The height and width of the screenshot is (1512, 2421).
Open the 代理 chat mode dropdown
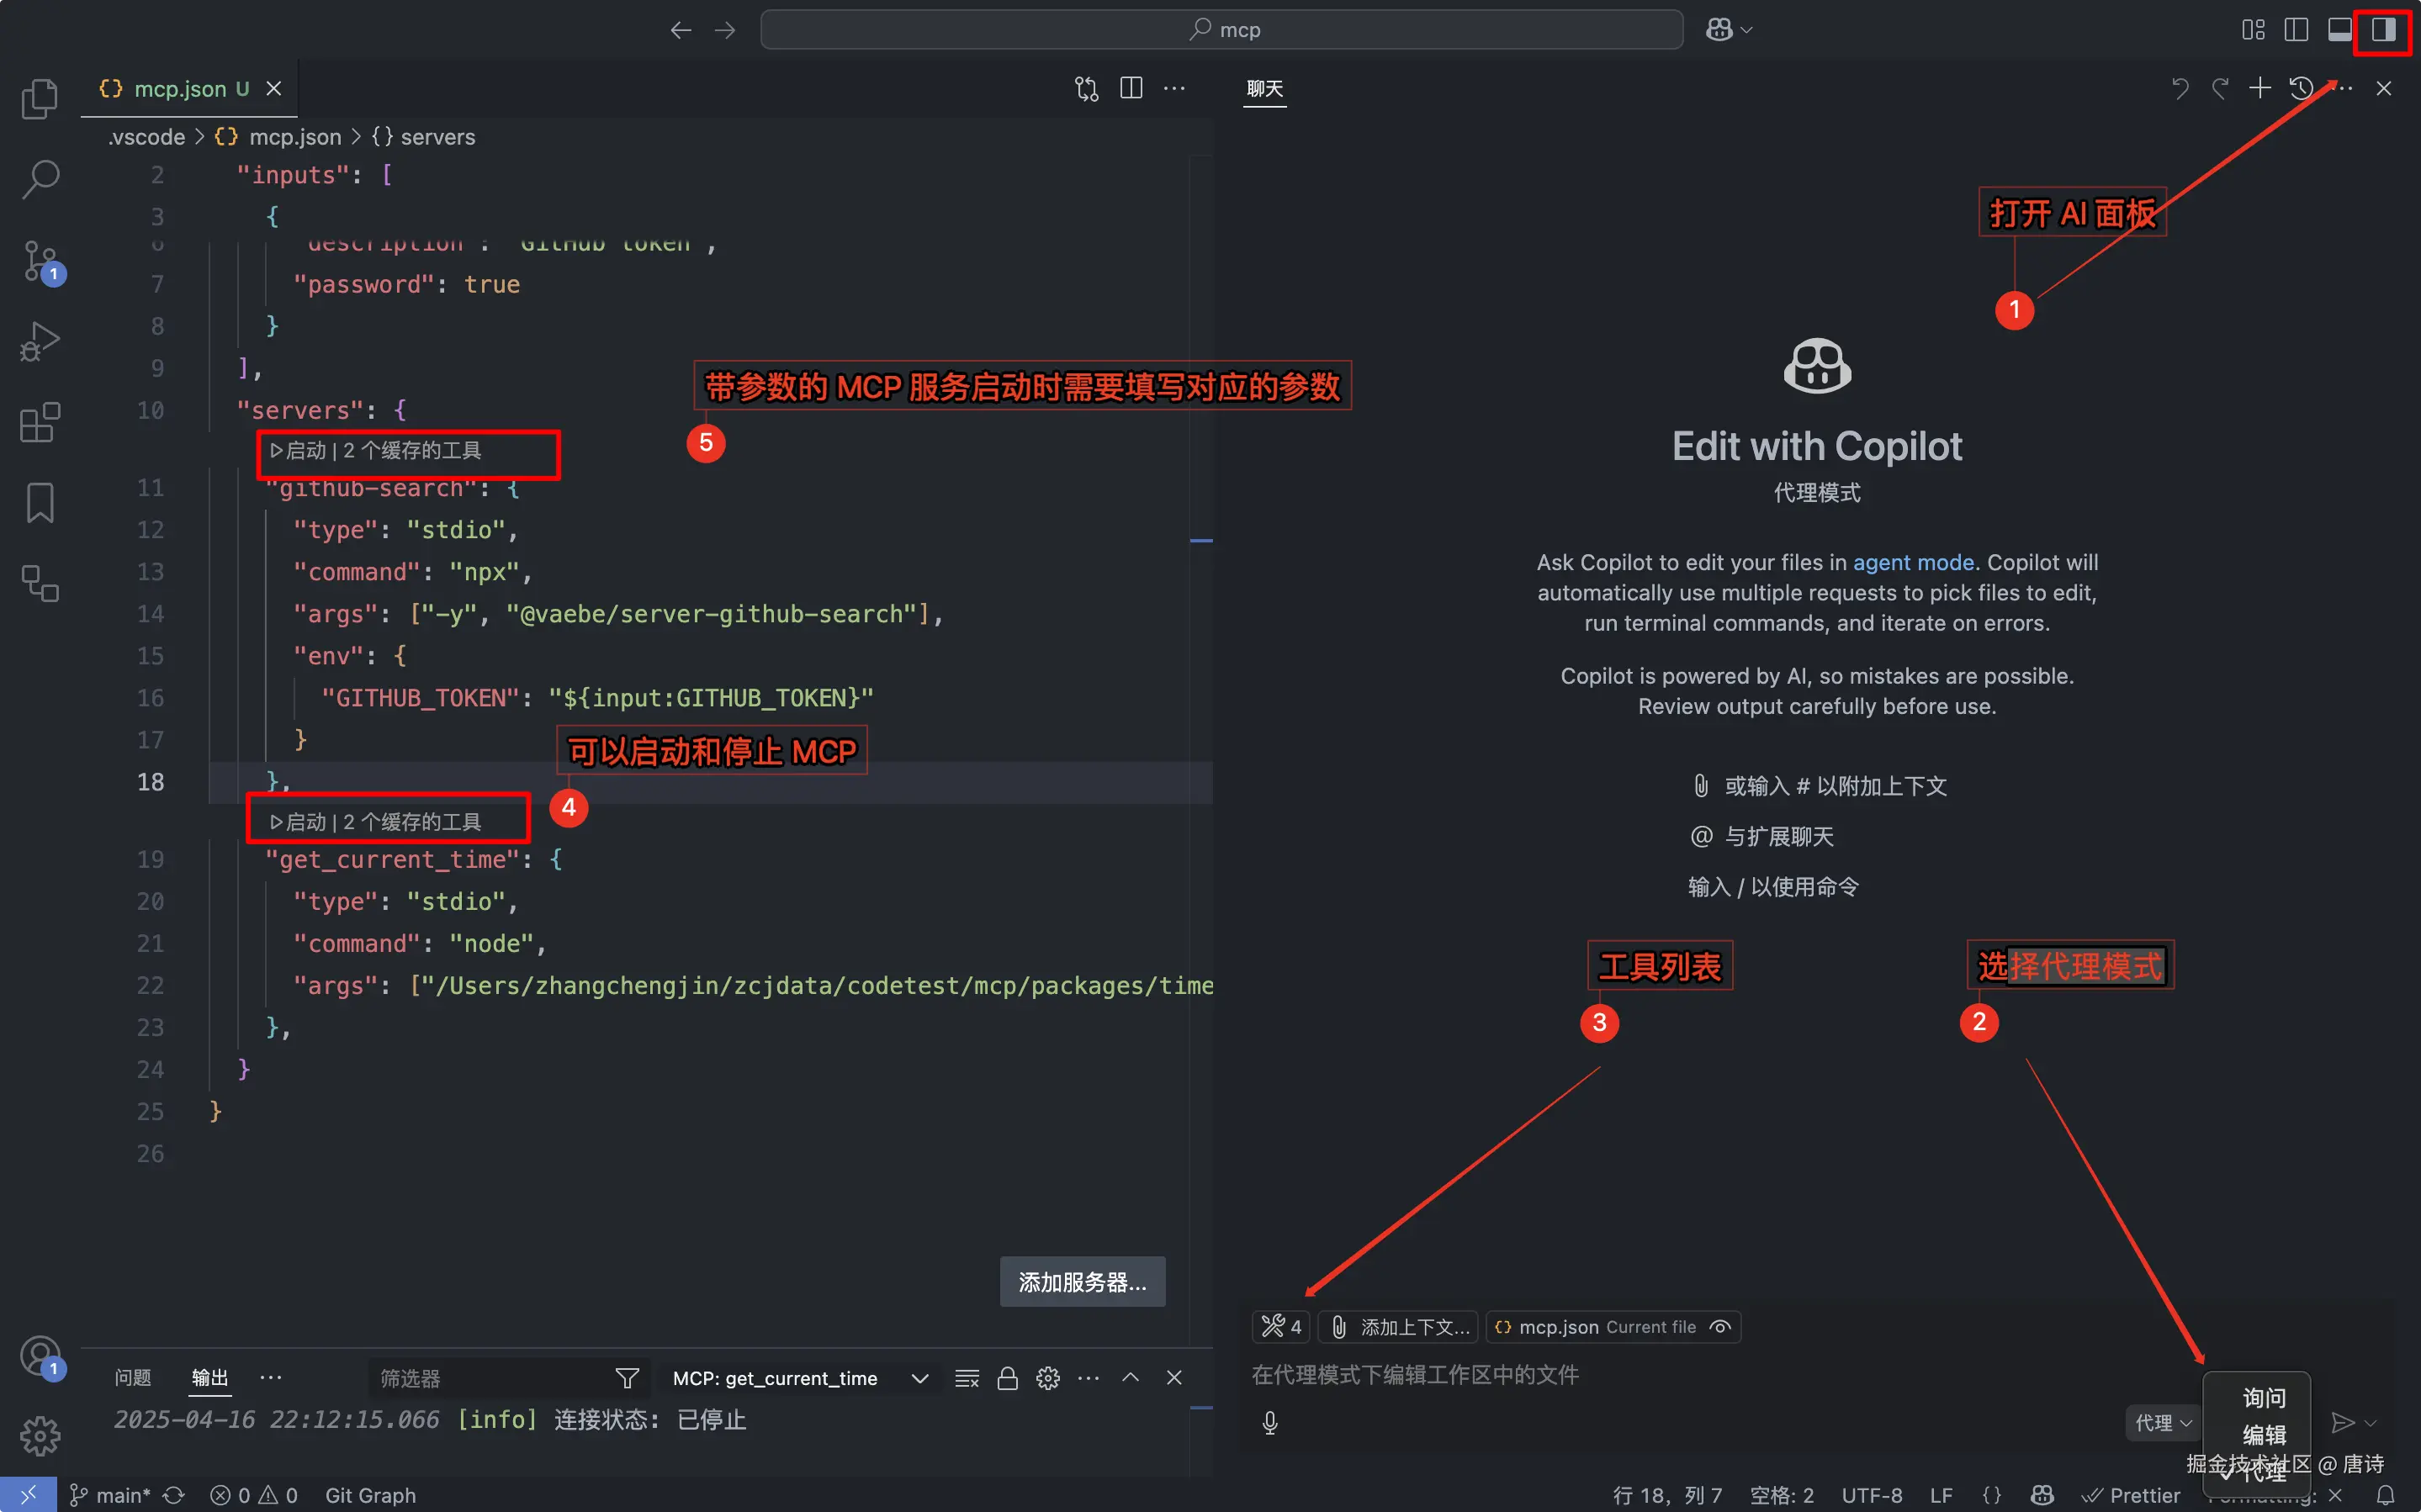[2163, 1422]
